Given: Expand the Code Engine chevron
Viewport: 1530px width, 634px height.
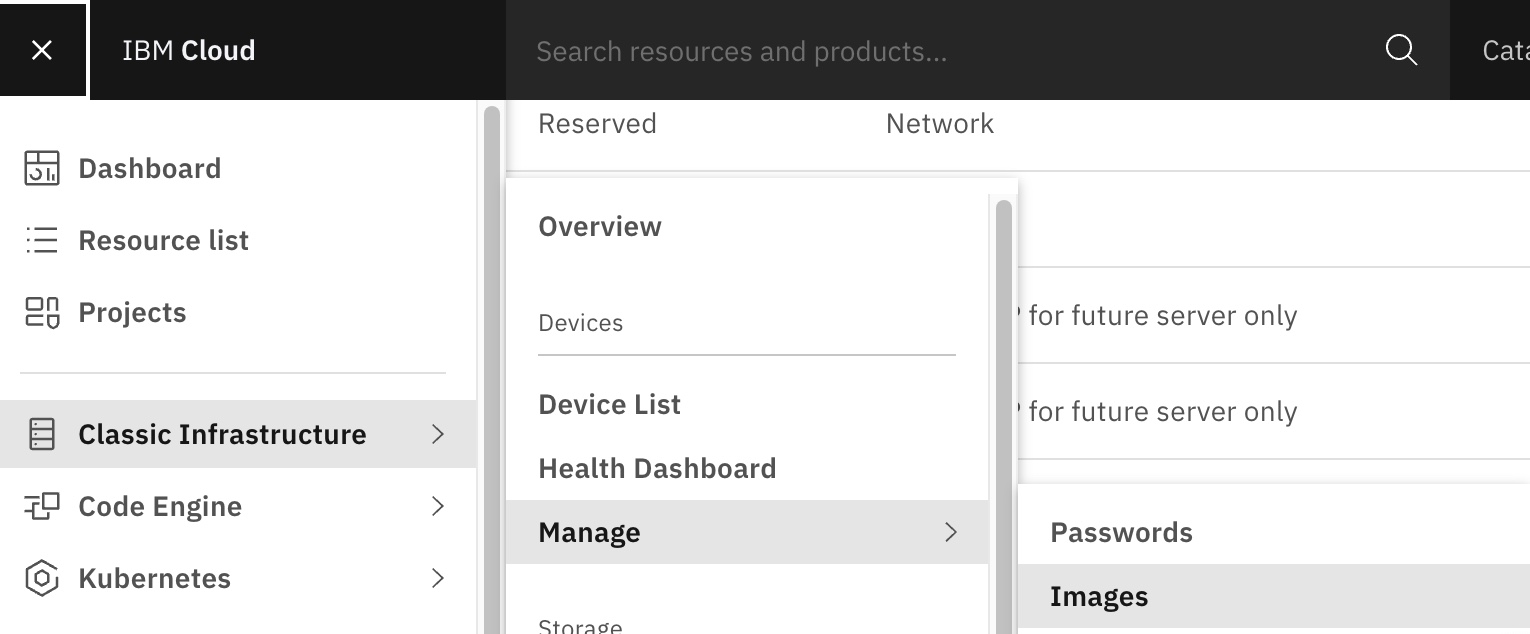Looking at the screenshot, I should point(437,506).
